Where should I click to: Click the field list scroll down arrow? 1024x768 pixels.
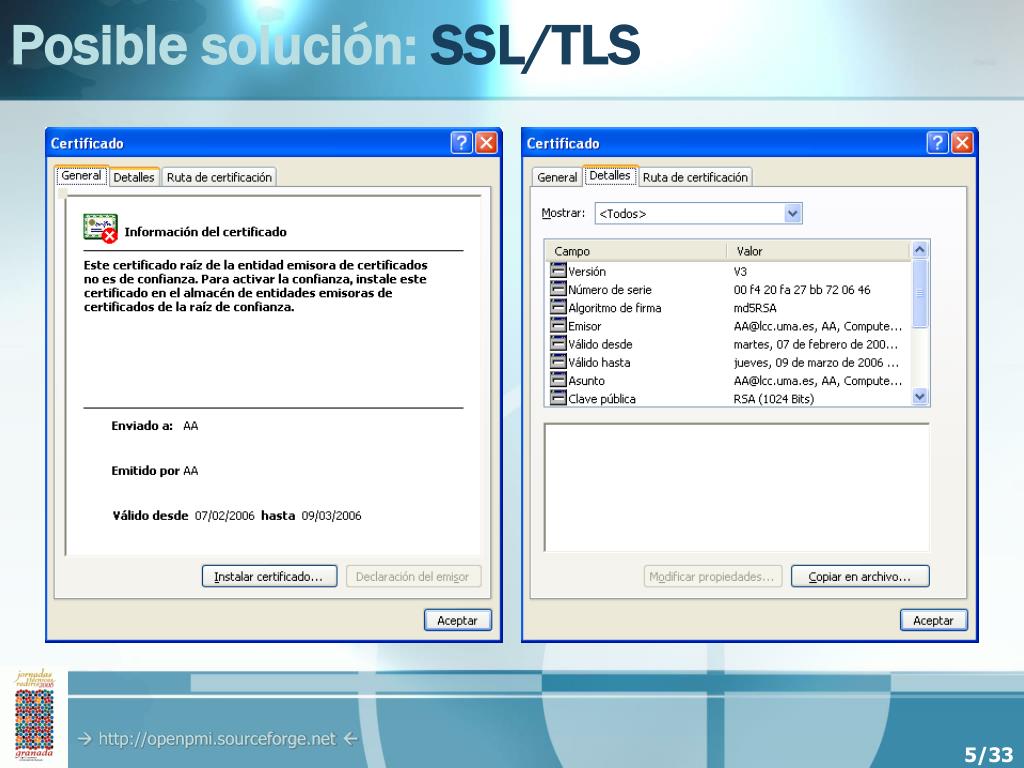[920, 396]
